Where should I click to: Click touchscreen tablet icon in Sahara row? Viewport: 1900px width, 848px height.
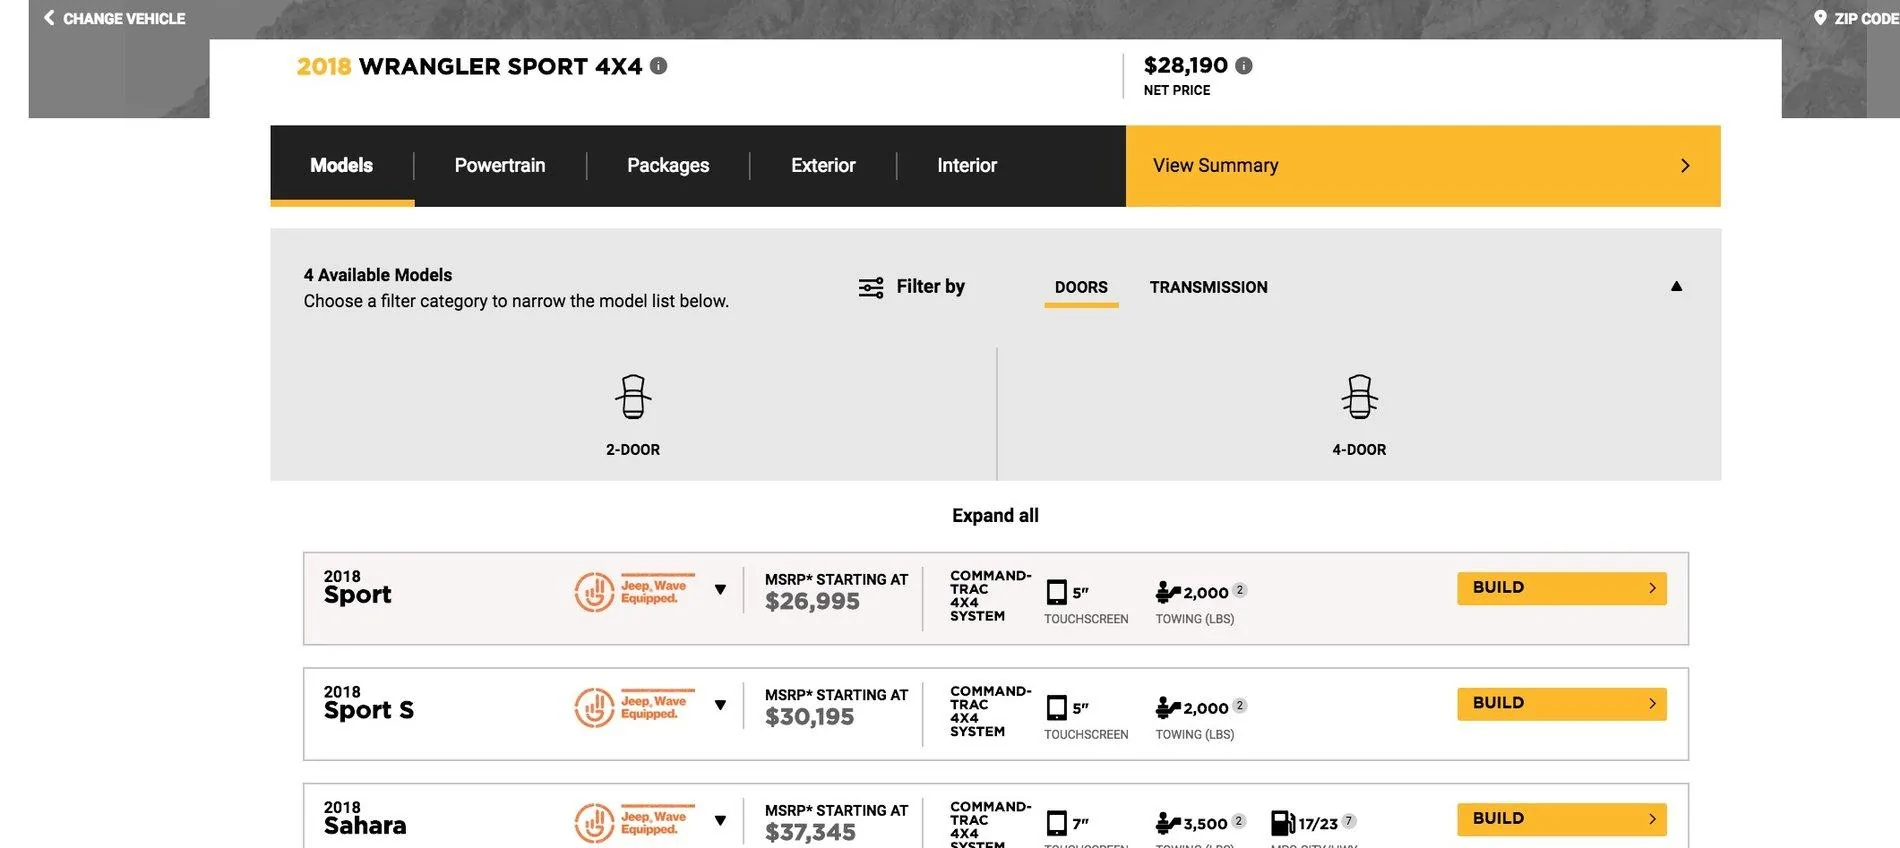click(x=1056, y=823)
